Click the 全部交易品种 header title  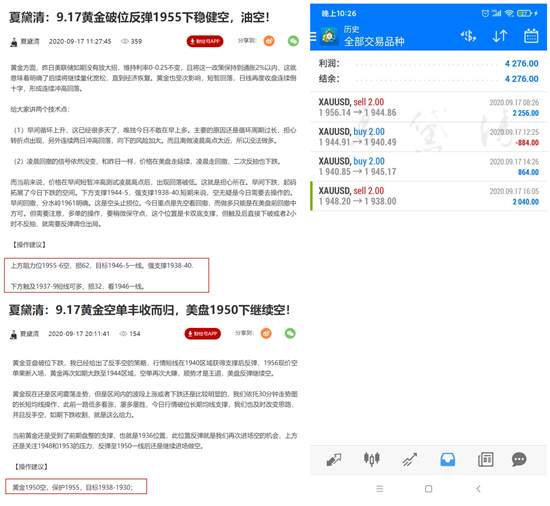coord(374,41)
